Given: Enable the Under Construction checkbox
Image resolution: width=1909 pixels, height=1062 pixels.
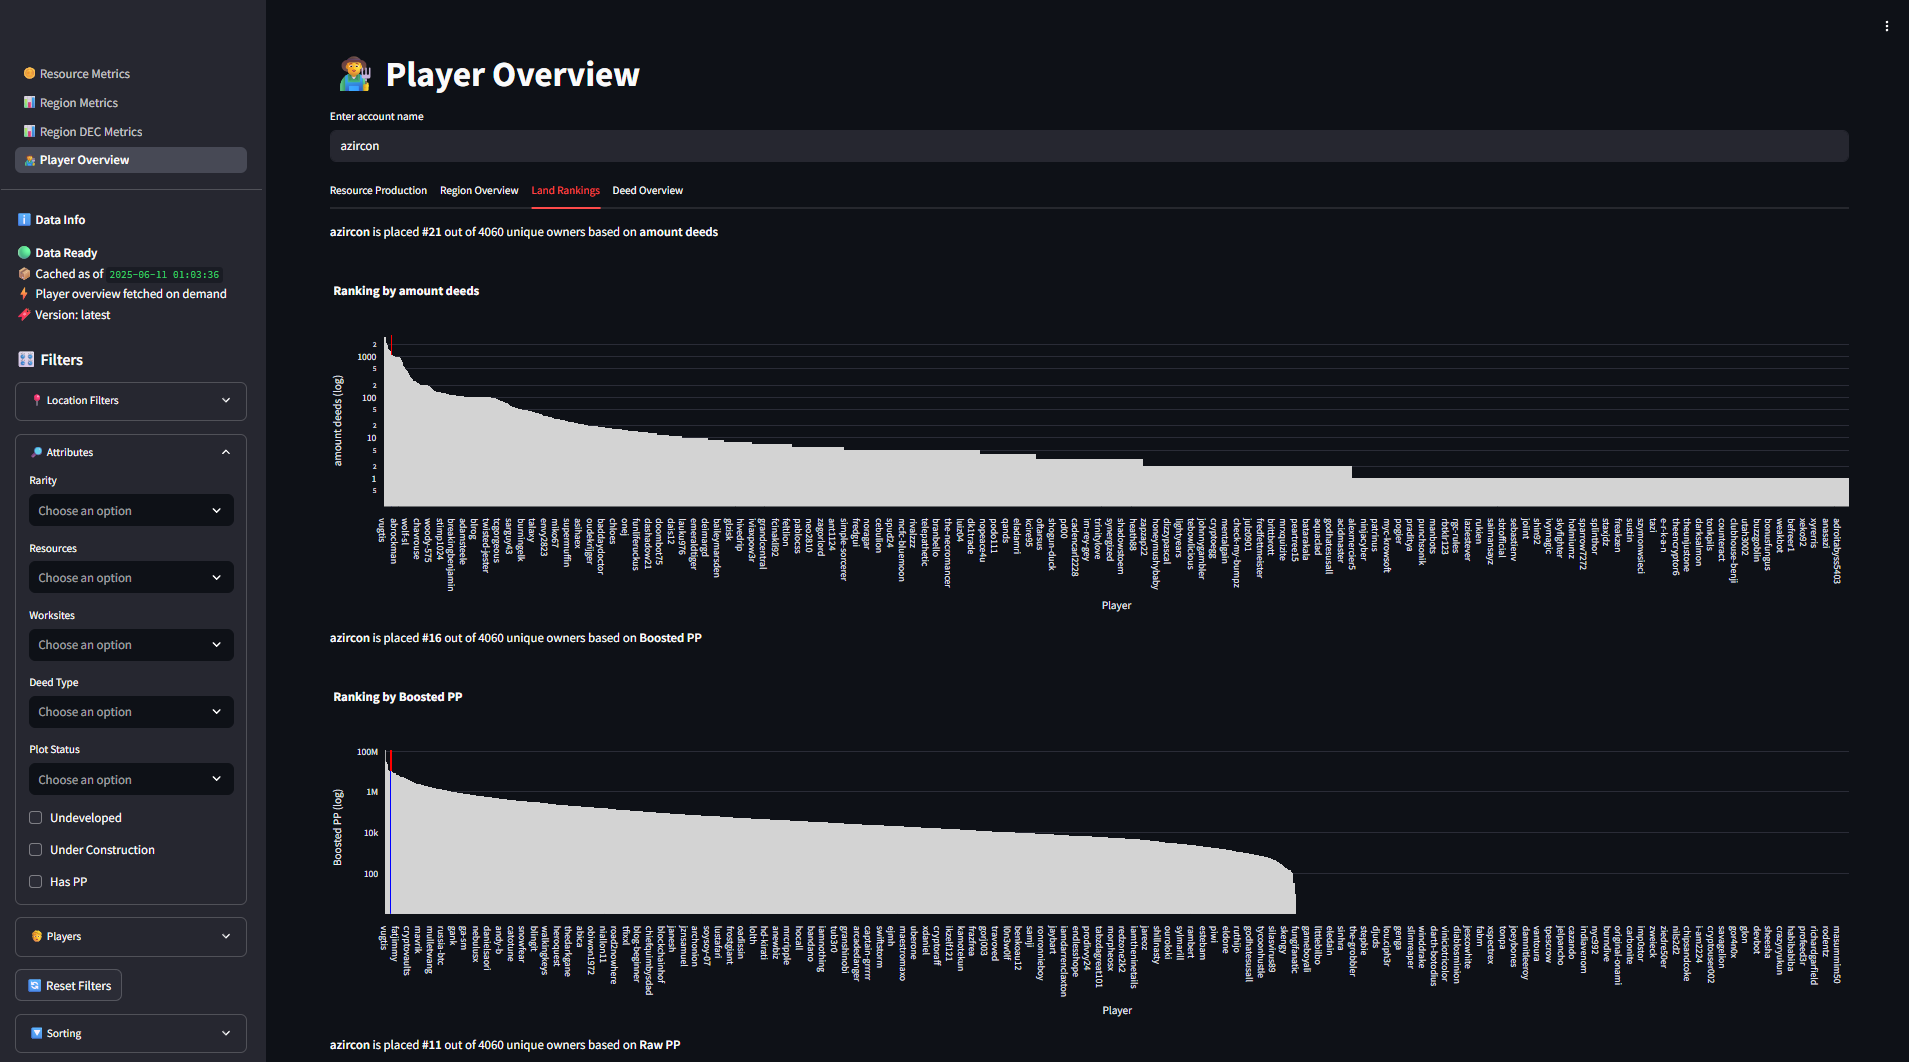Looking at the screenshot, I should [x=36, y=850].
